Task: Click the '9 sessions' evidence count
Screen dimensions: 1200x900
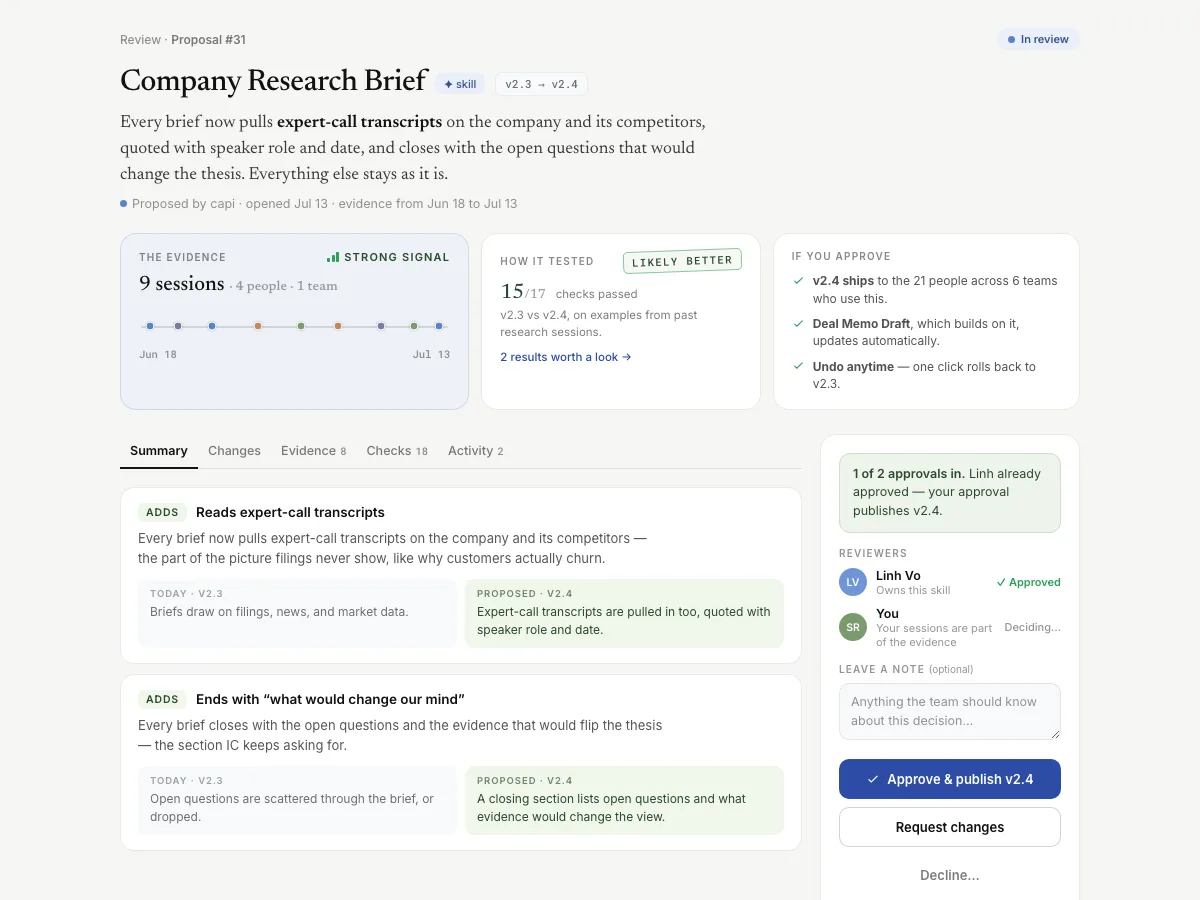Action: tap(182, 284)
